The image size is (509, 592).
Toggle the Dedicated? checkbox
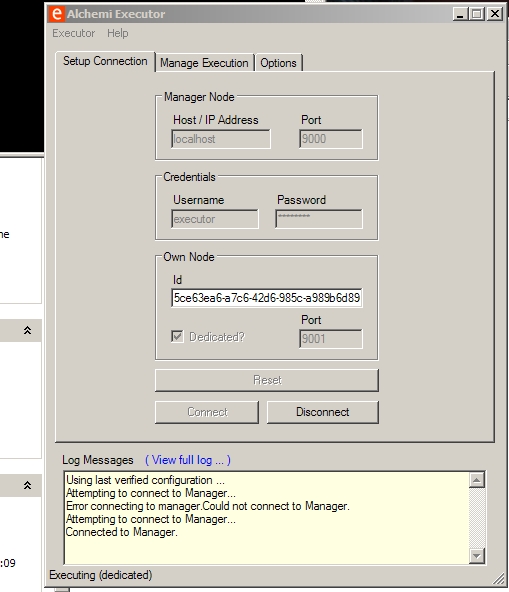(x=177, y=336)
